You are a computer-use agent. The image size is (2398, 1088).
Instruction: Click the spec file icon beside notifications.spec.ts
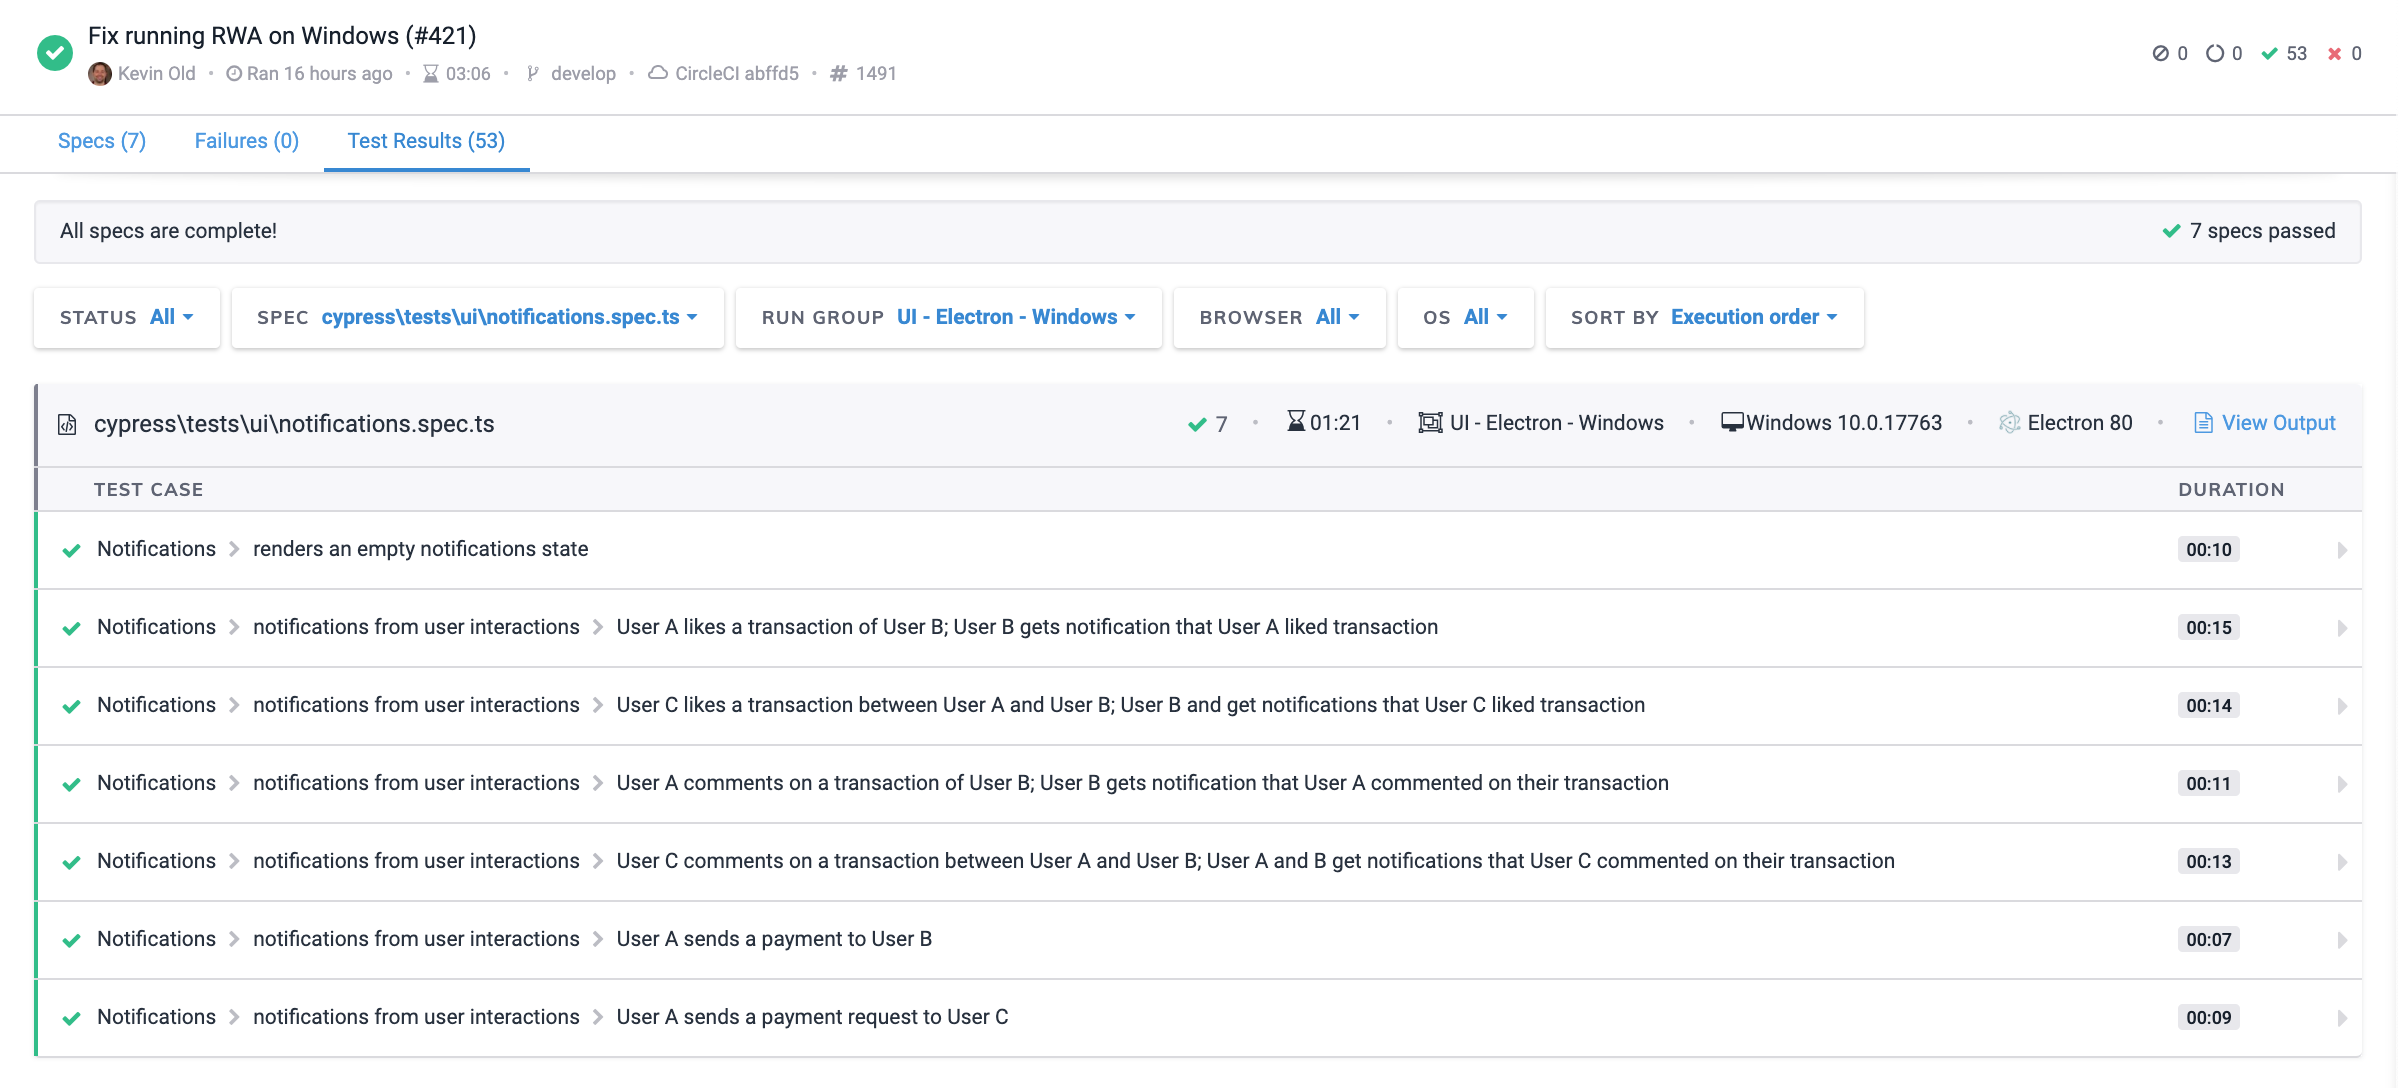coord(67,425)
